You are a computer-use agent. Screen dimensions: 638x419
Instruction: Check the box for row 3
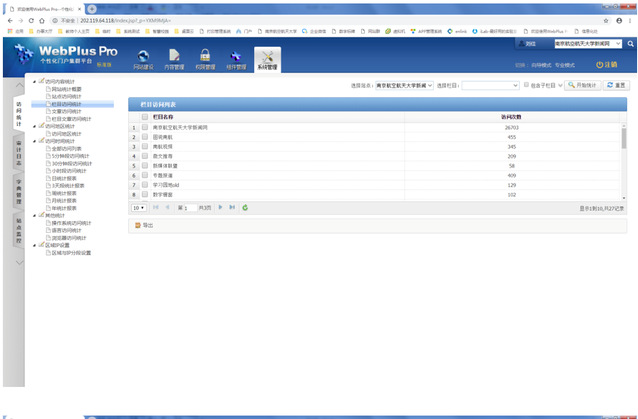(144, 146)
